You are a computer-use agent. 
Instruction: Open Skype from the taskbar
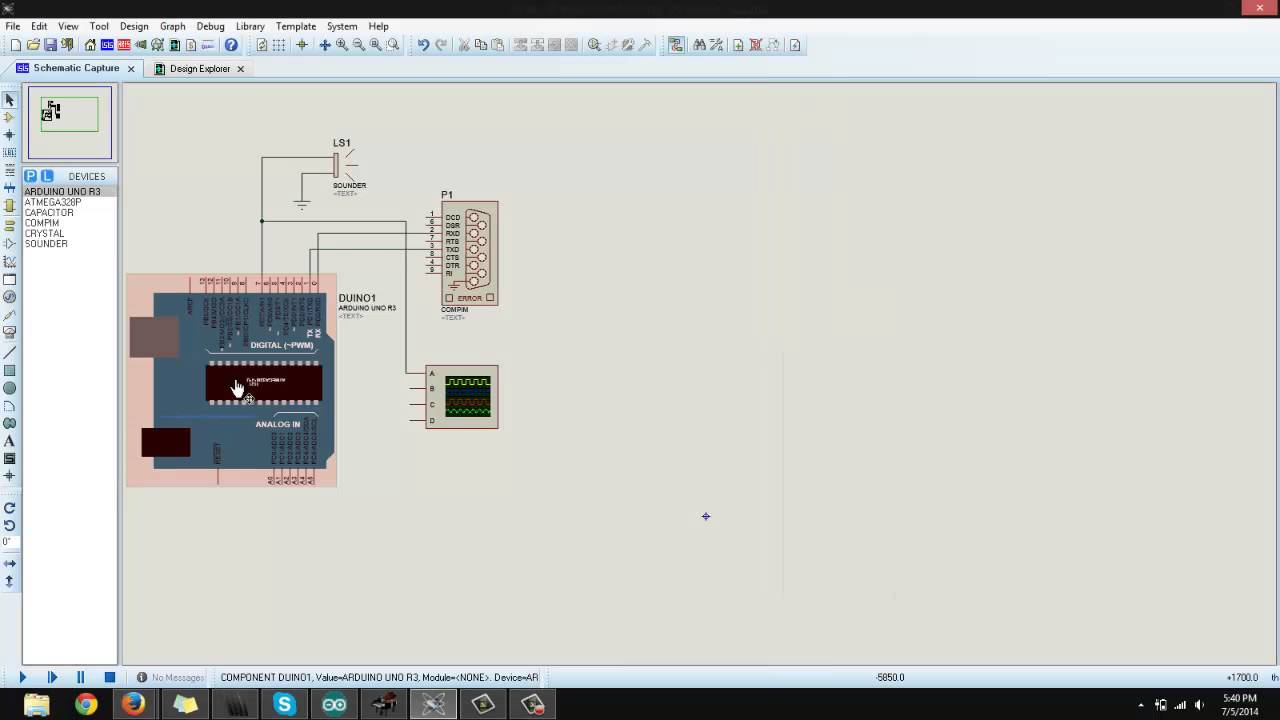[x=285, y=705]
